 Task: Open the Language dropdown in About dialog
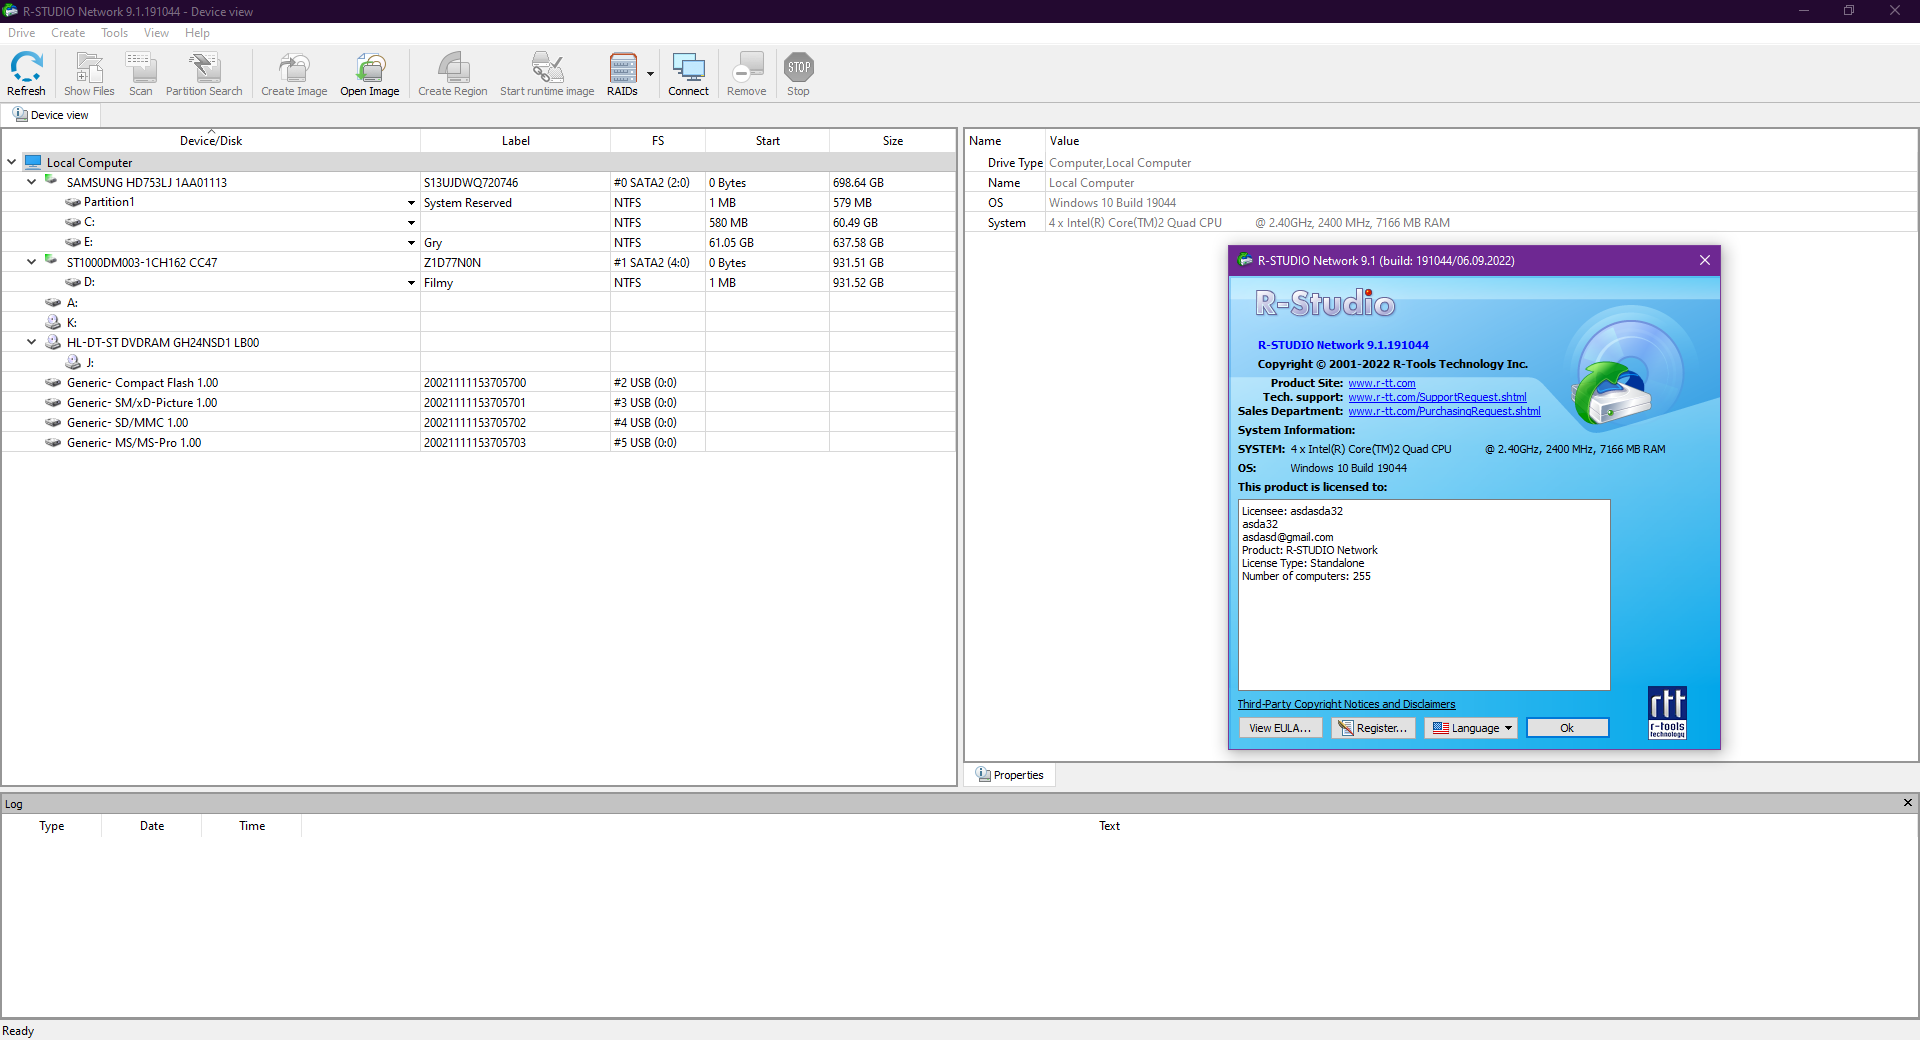coord(1471,728)
